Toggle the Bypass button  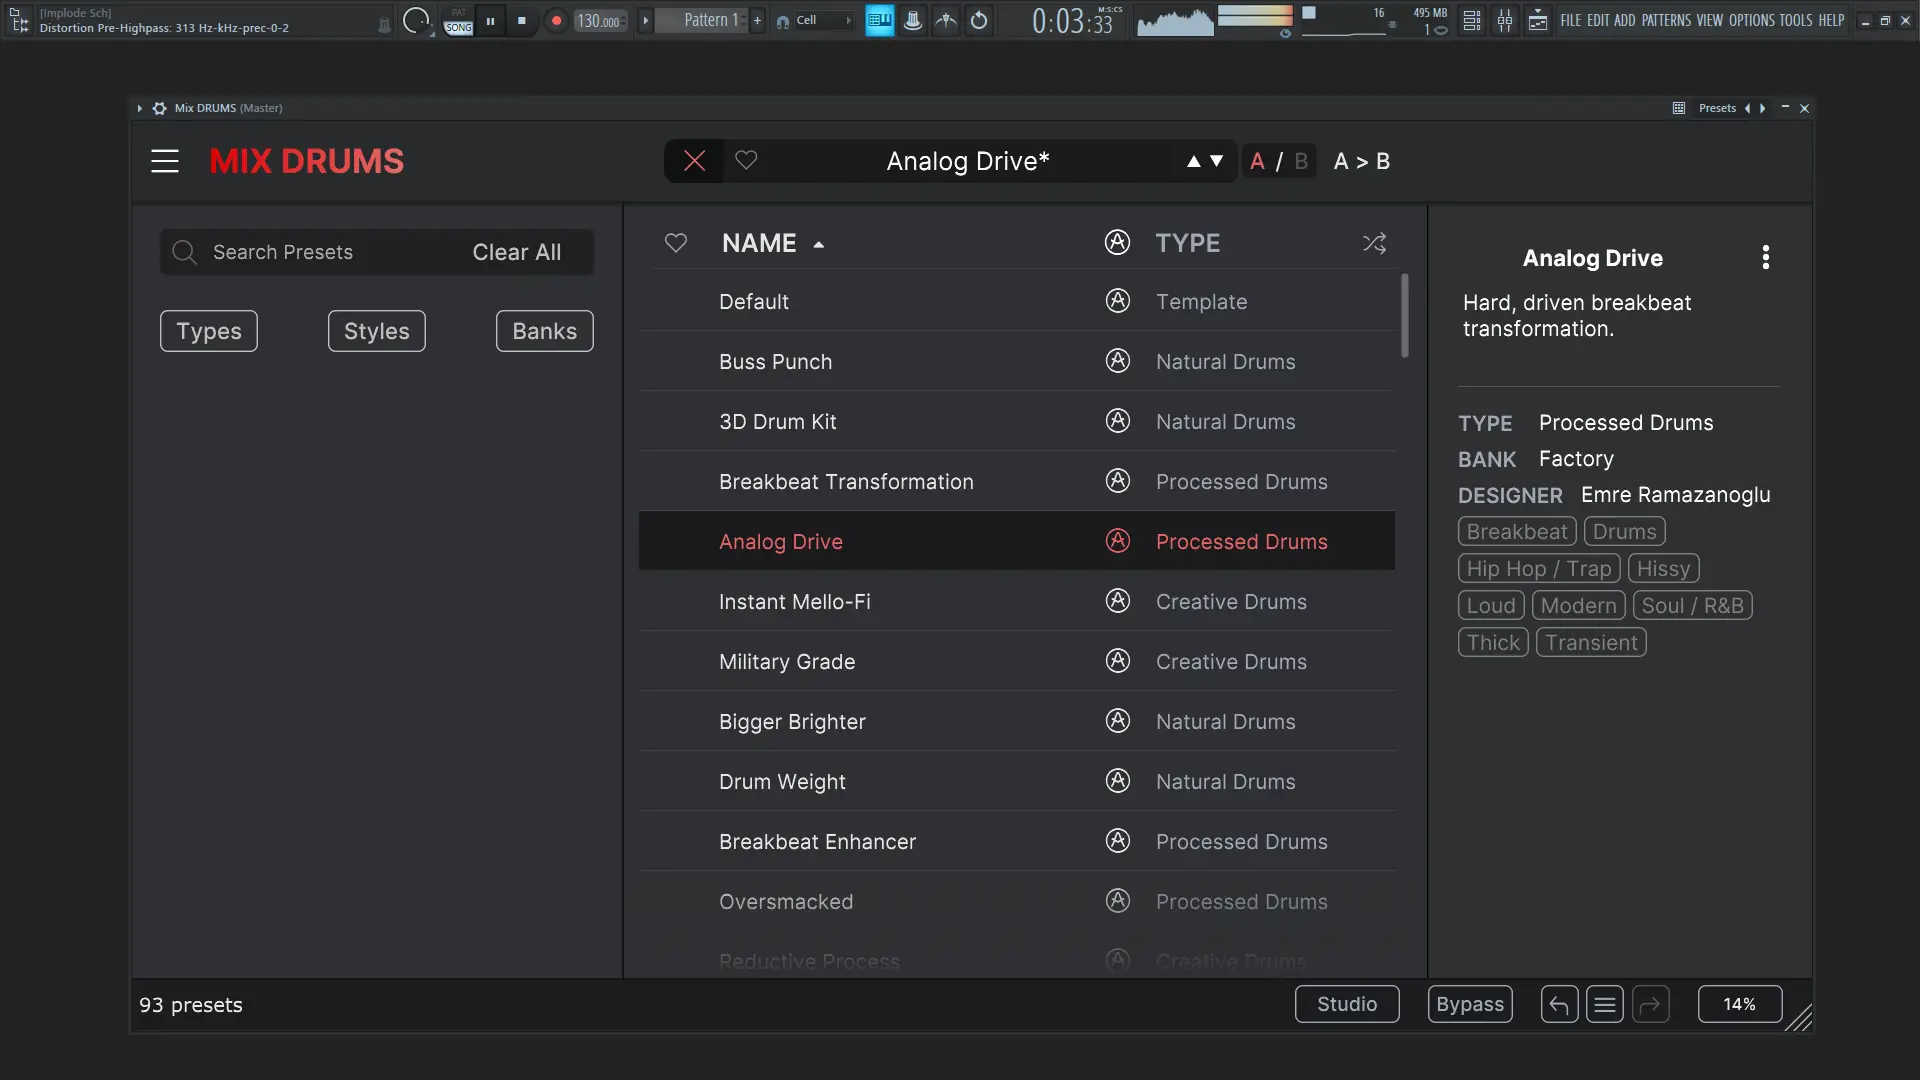1470,1004
